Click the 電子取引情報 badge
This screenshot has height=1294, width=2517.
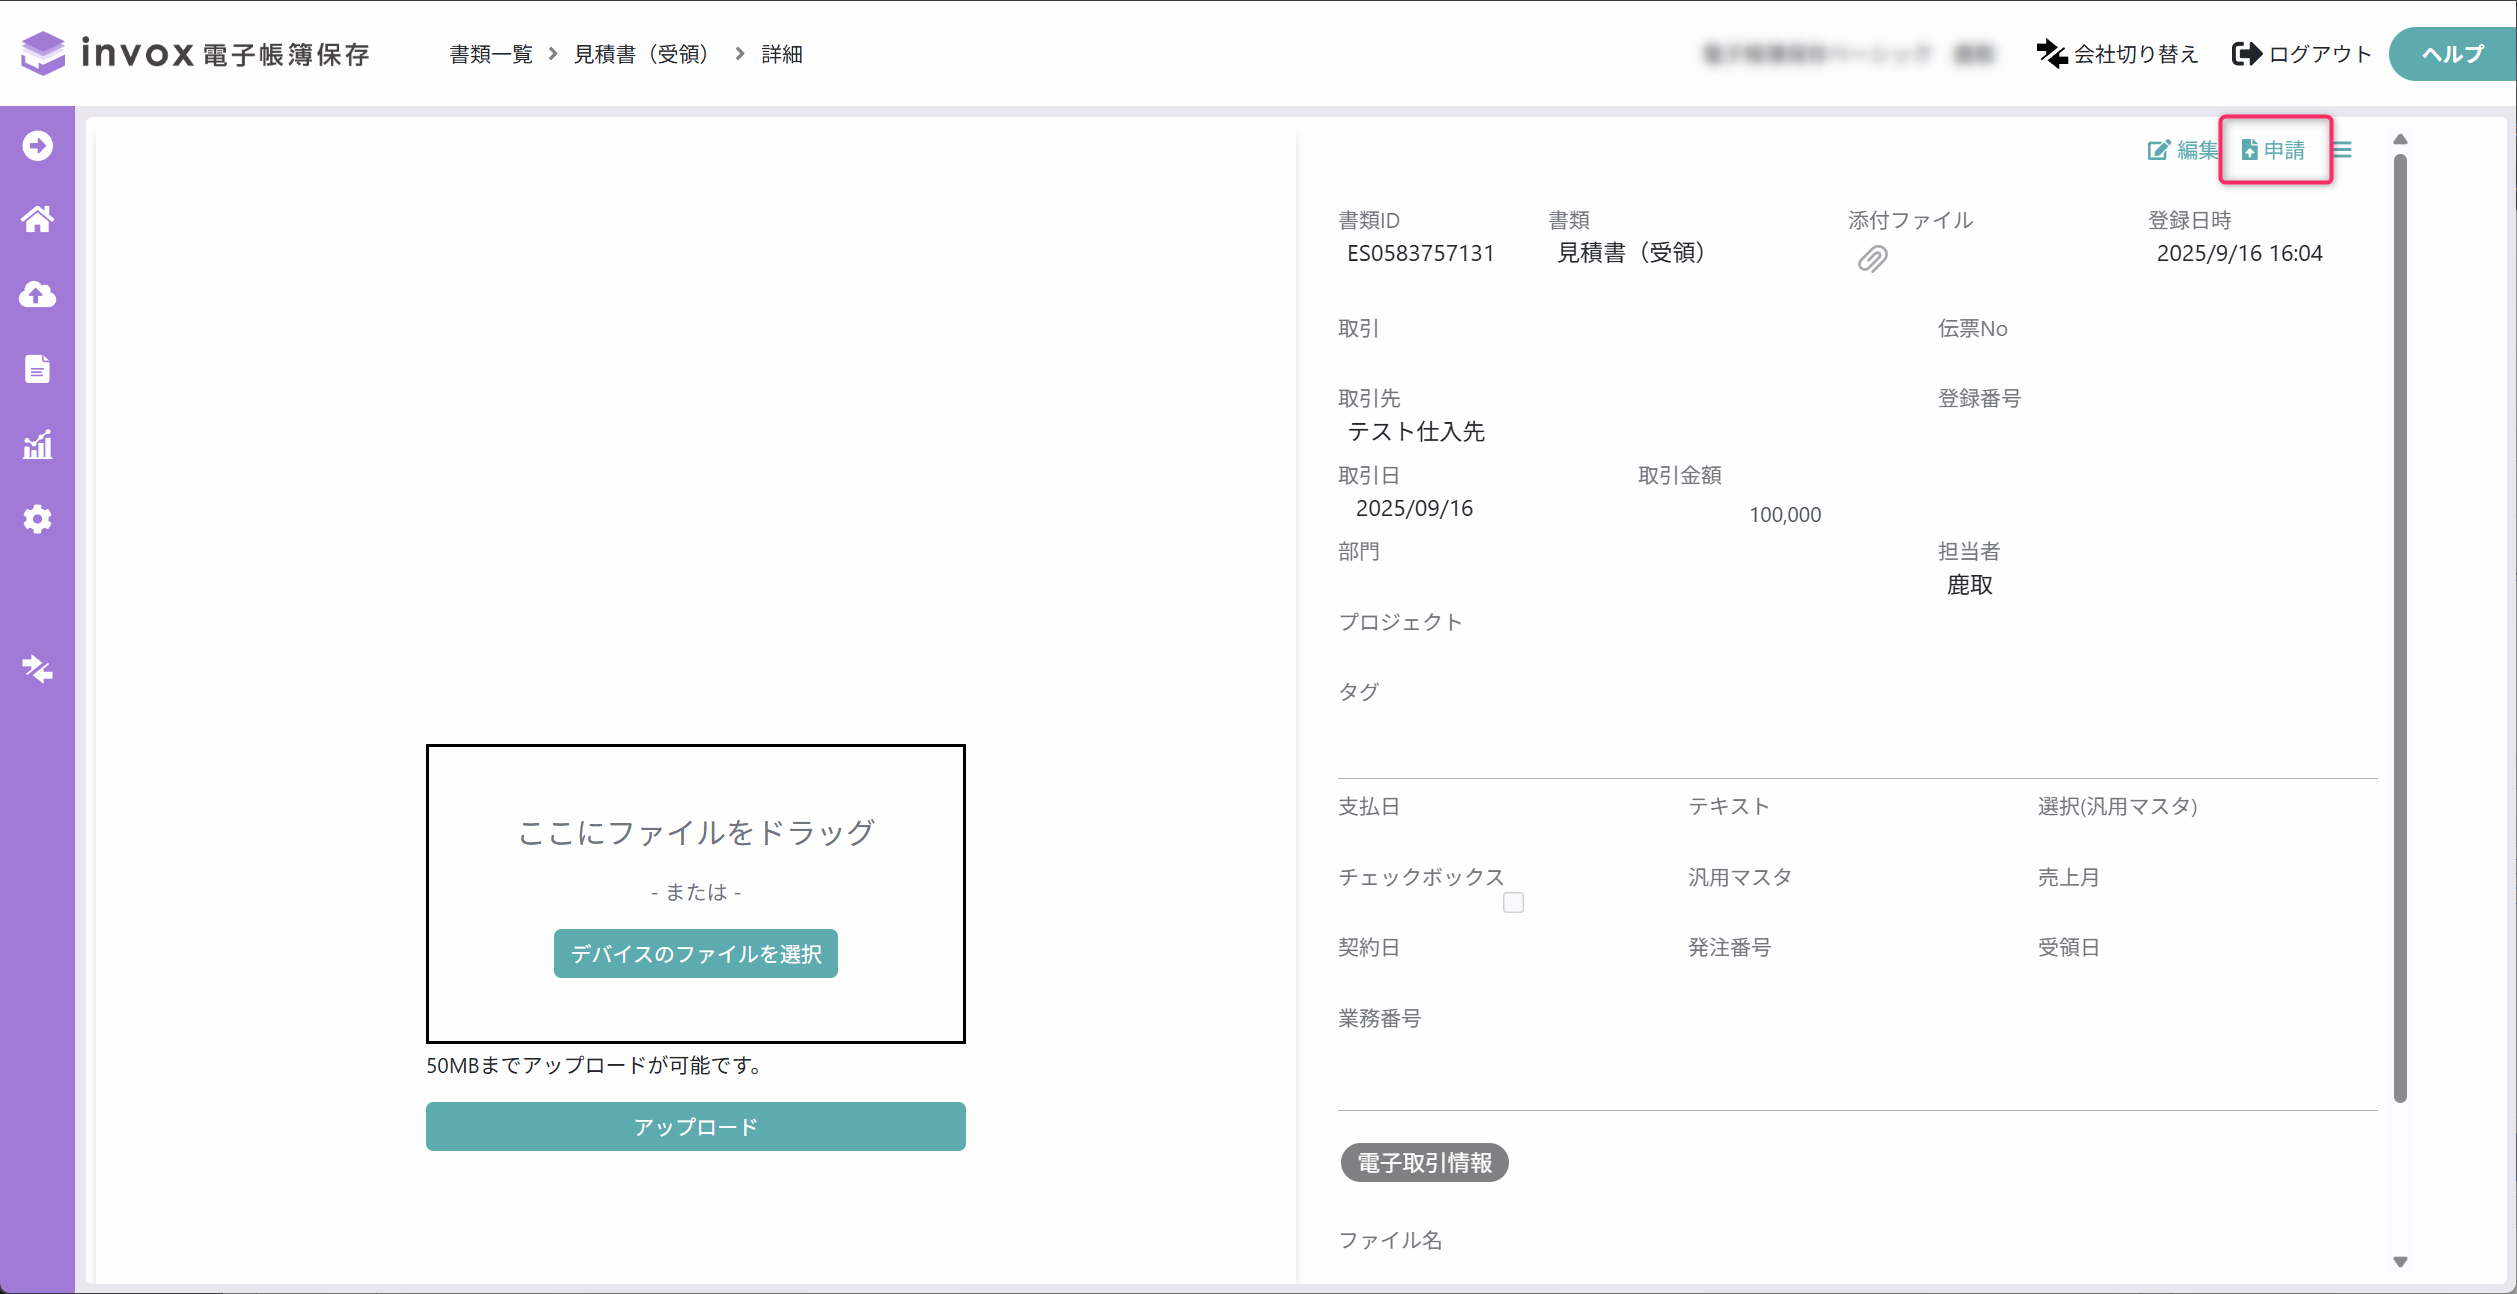pos(1424,1163)
